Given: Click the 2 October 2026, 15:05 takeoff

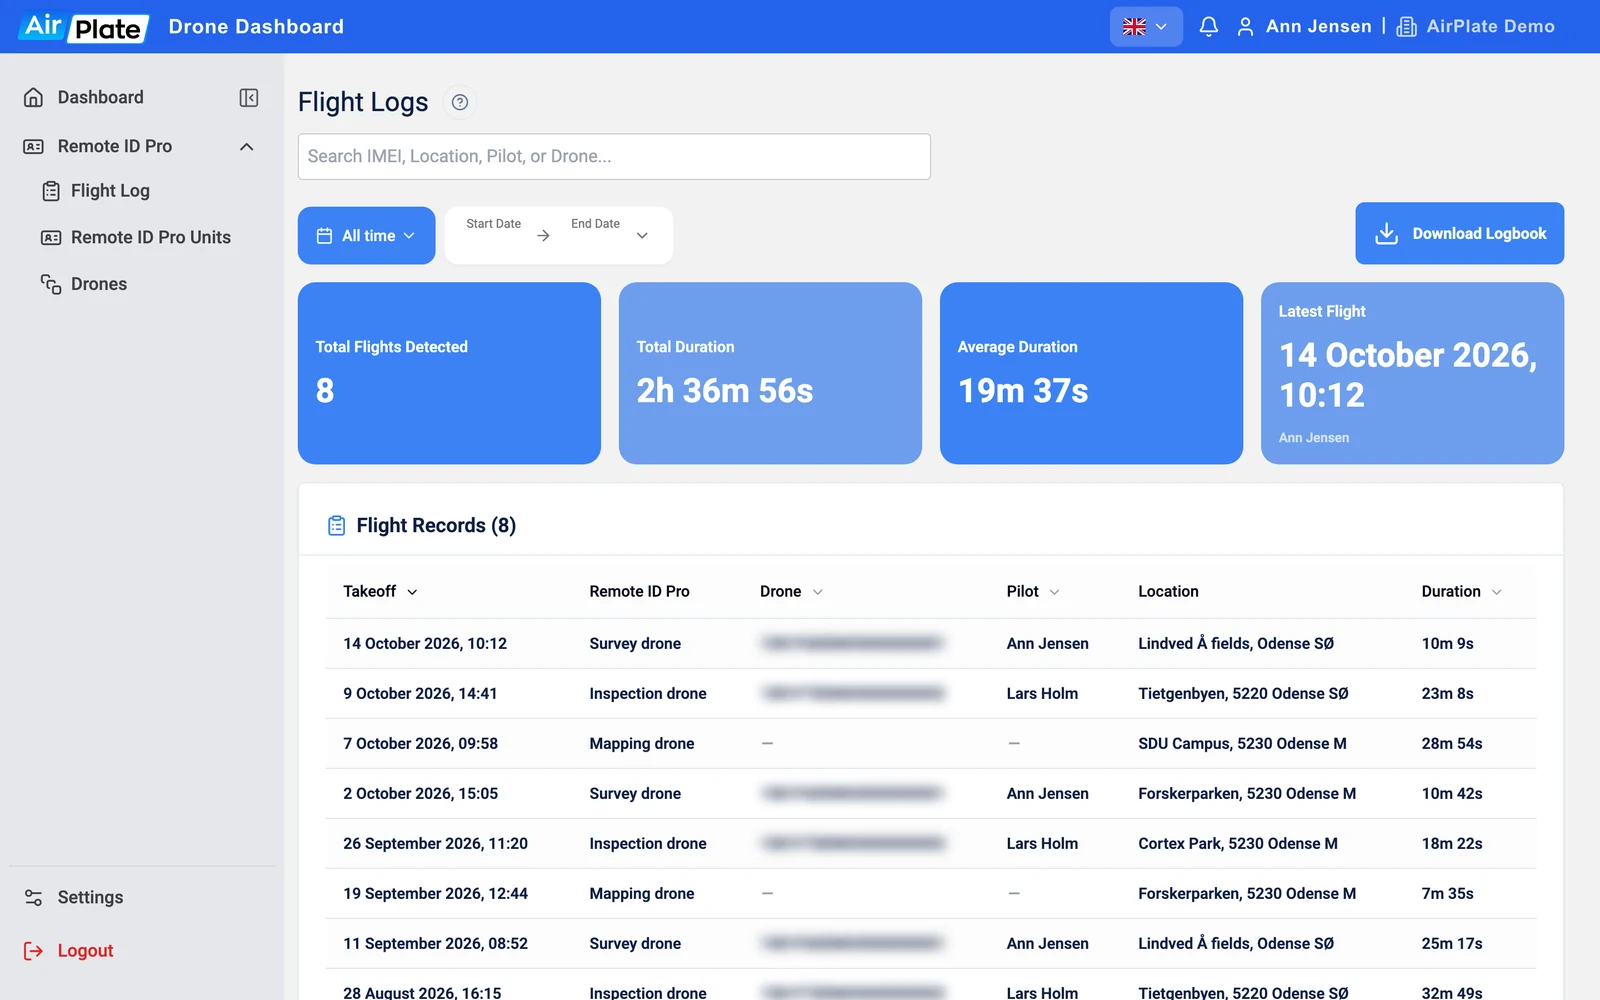Looking at the screenshot, I should (420, 794).
